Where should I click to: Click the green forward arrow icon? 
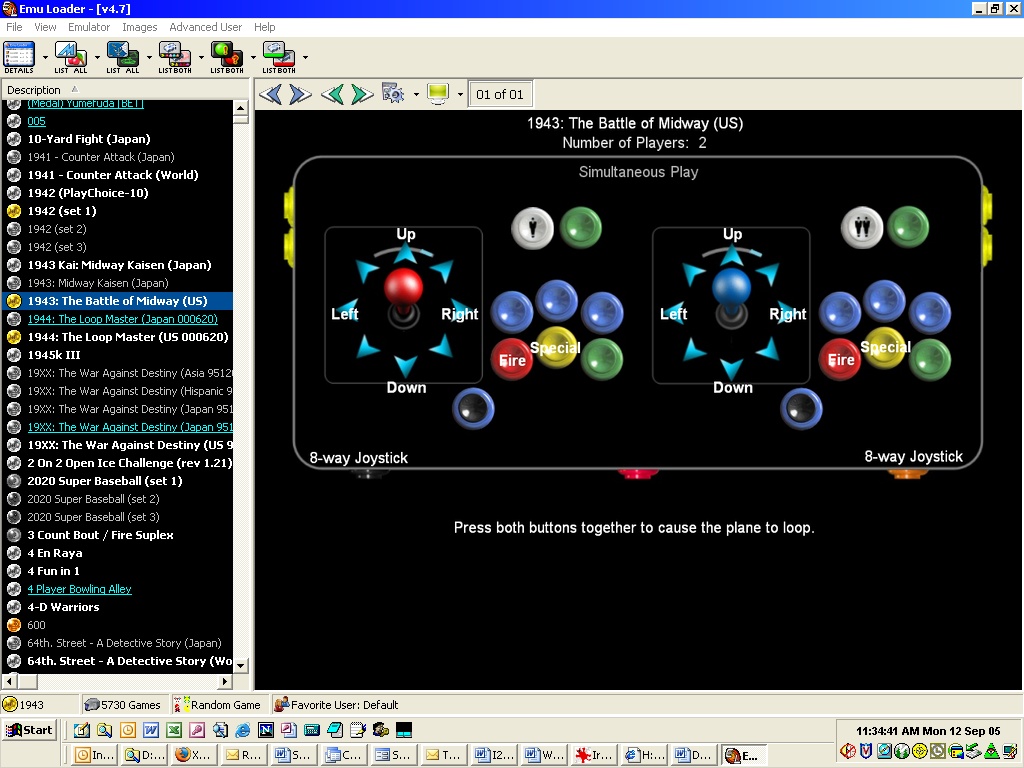click(362, 94)
